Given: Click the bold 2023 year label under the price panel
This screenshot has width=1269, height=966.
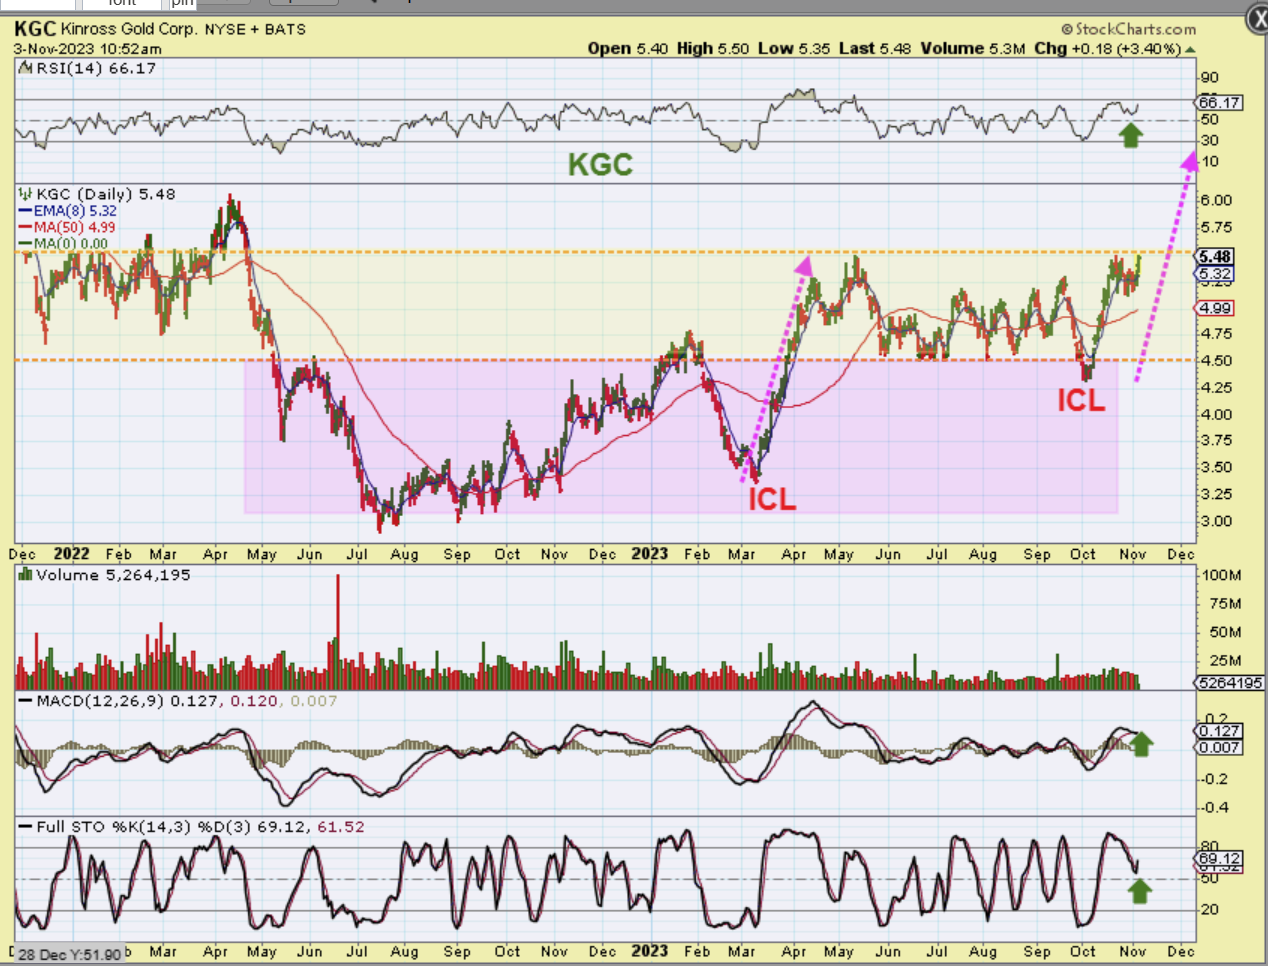Looking at the screenshot, I should click(x=649, y=553).
